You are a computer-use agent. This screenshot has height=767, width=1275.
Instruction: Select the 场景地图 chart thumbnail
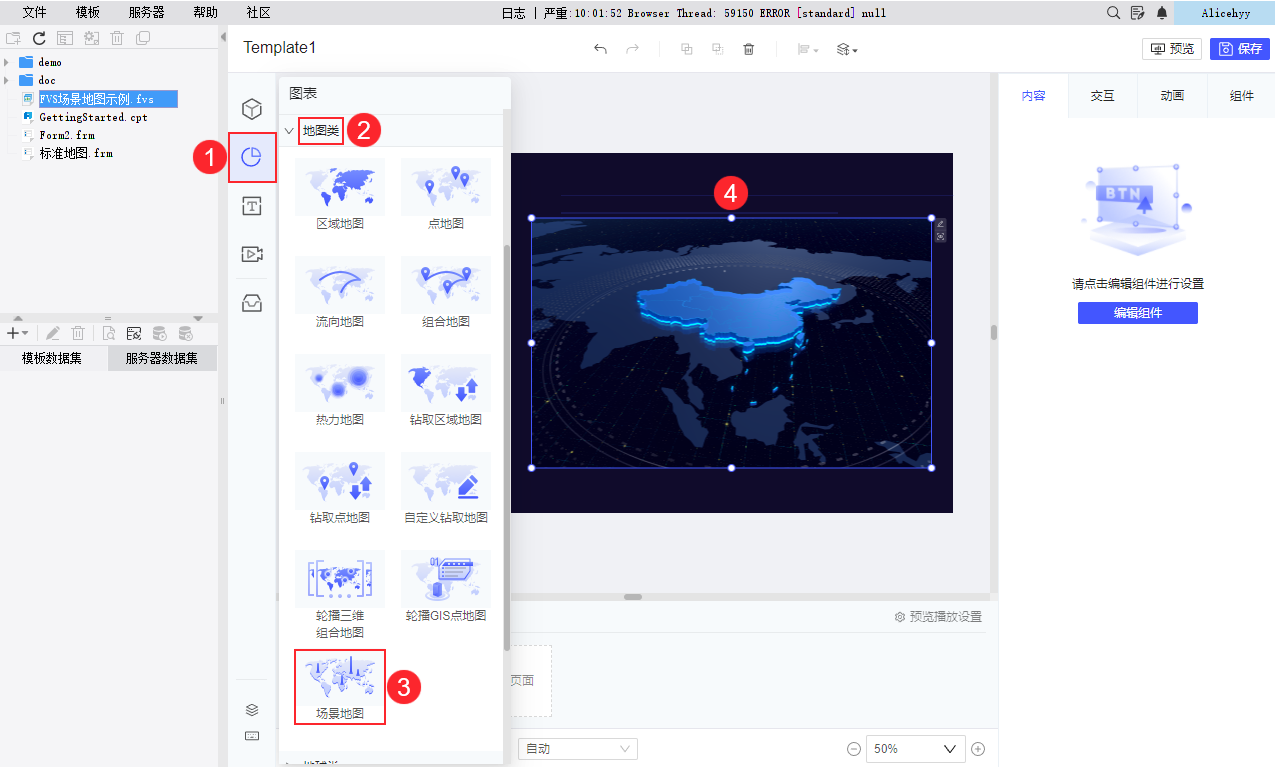(340, 686)
